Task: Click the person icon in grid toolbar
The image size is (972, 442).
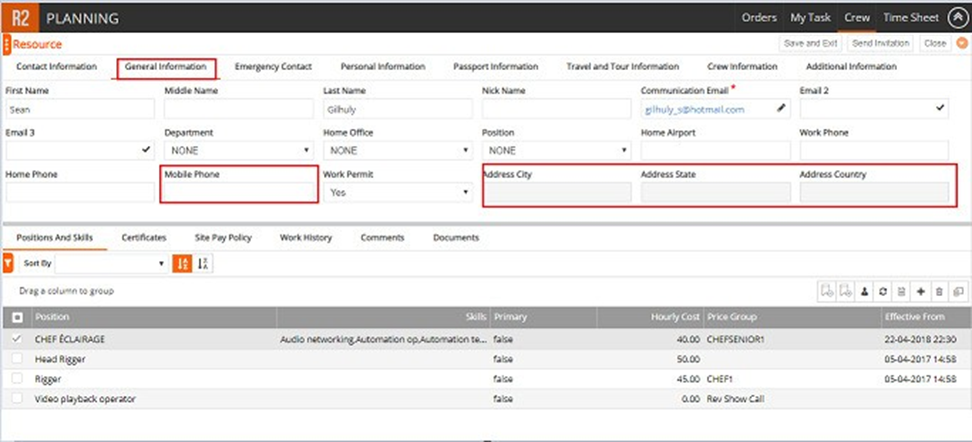Action: click(x=864, y=291)
